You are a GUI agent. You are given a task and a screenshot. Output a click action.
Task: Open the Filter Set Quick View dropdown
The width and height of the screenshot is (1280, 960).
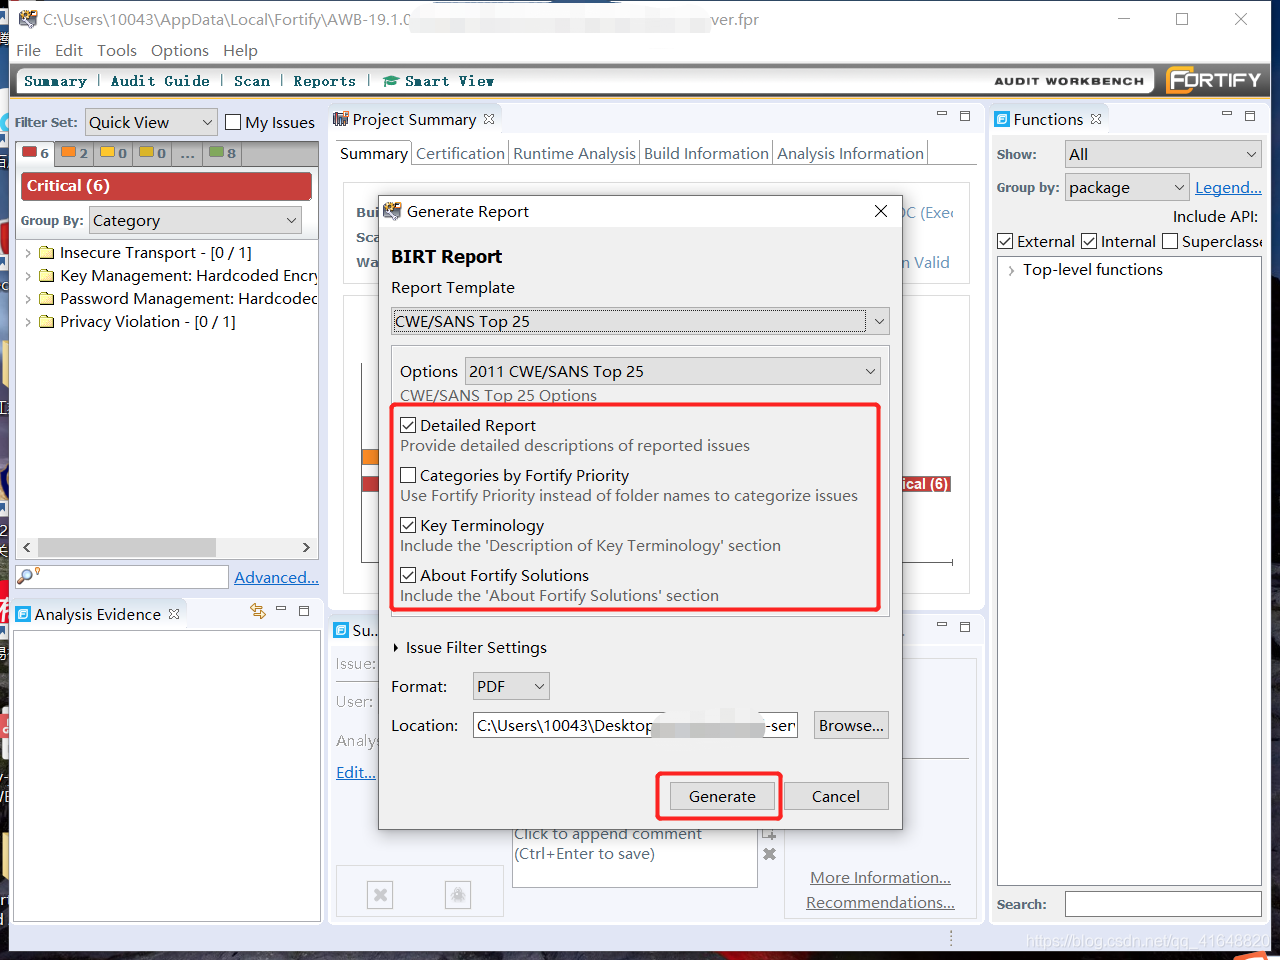click(151, 122)
